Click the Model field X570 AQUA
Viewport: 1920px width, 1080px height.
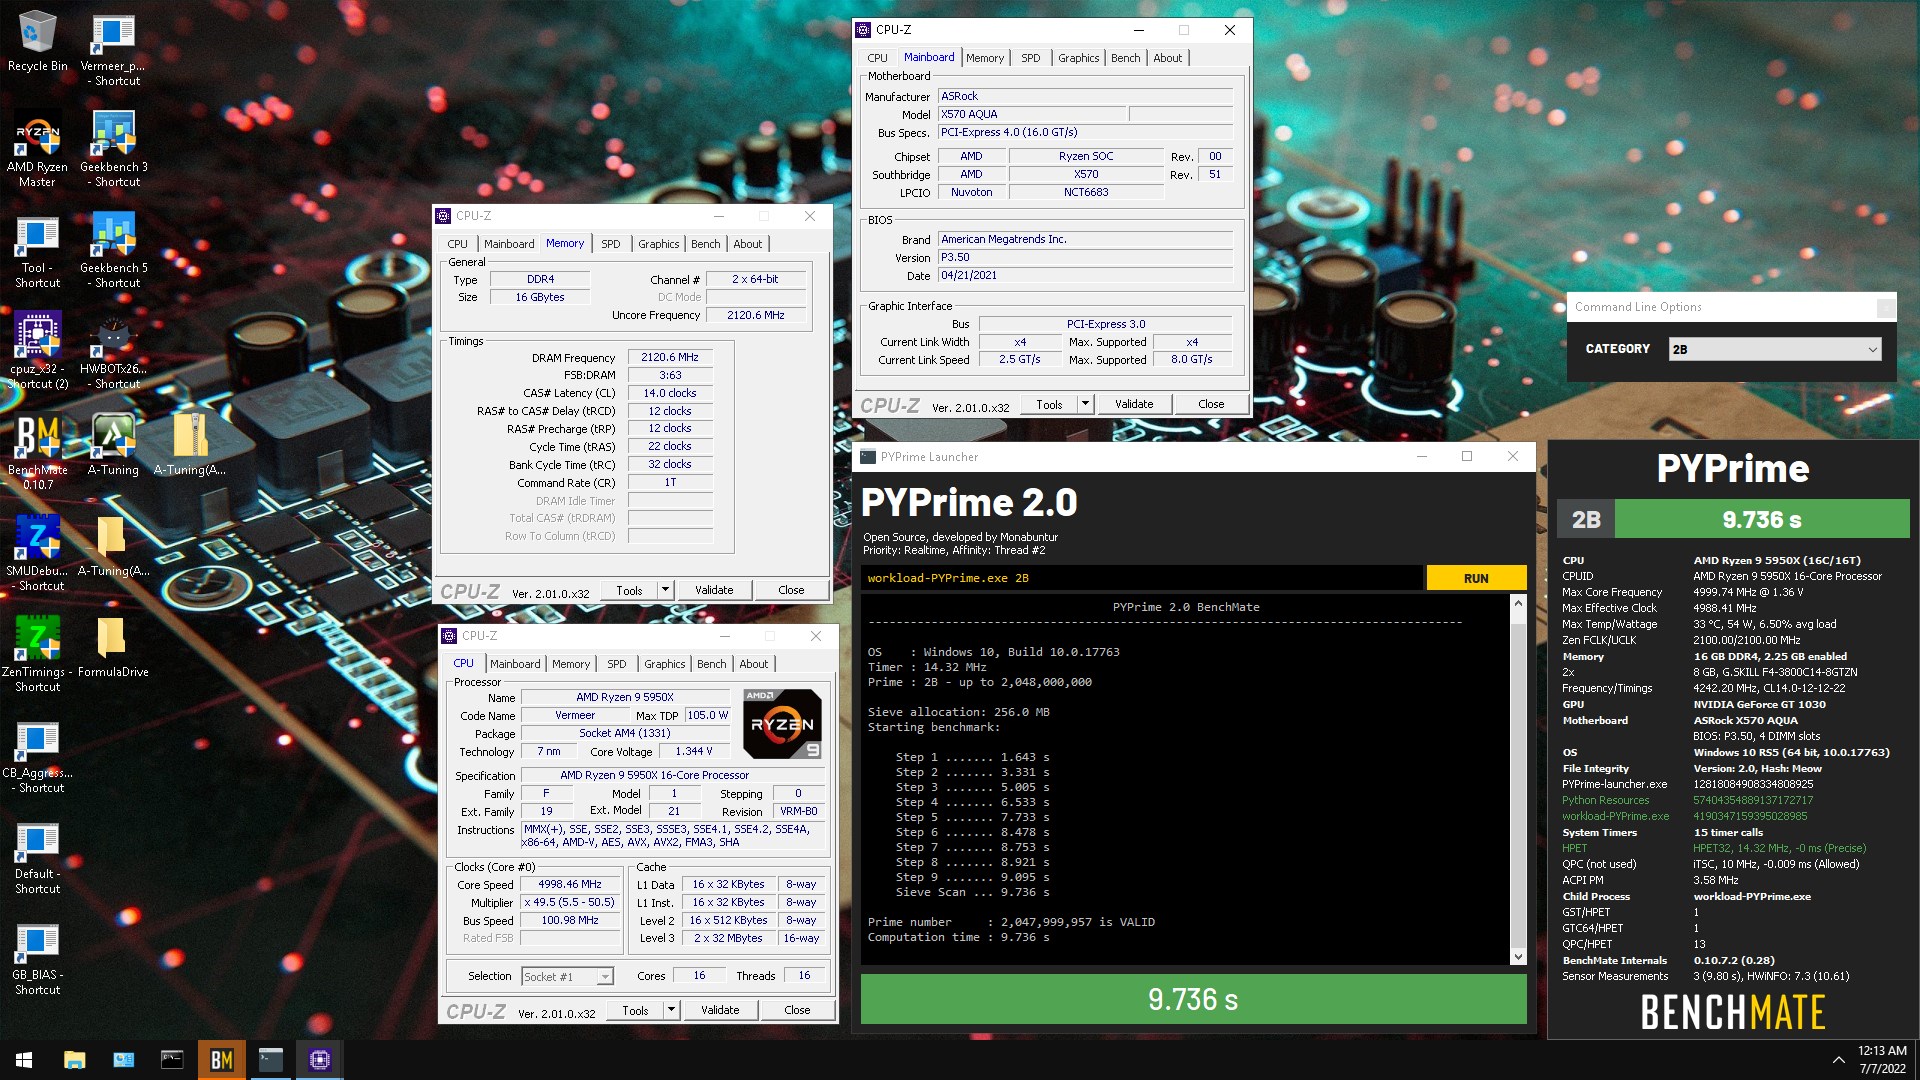click(1031, 114)
